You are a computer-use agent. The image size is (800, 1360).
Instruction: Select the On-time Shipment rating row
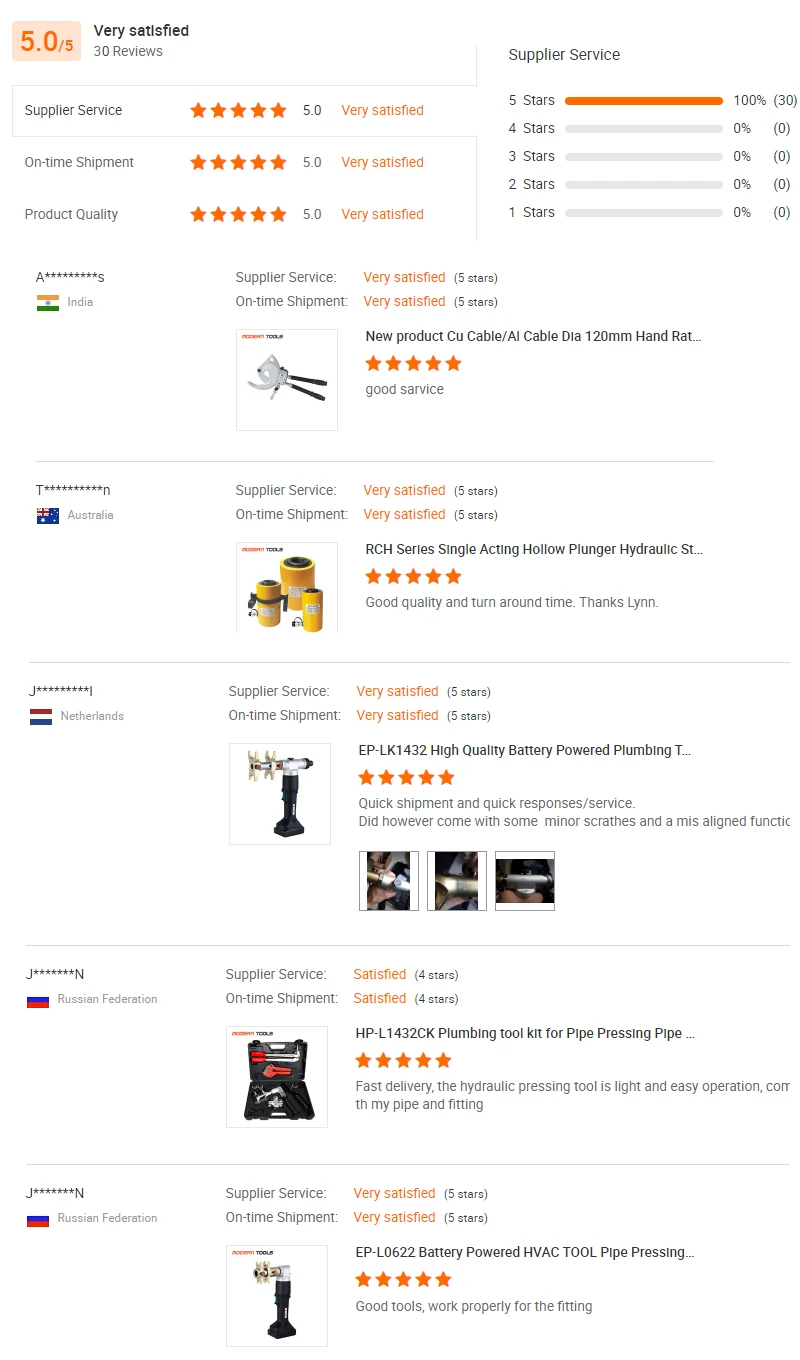coord(245,162)
